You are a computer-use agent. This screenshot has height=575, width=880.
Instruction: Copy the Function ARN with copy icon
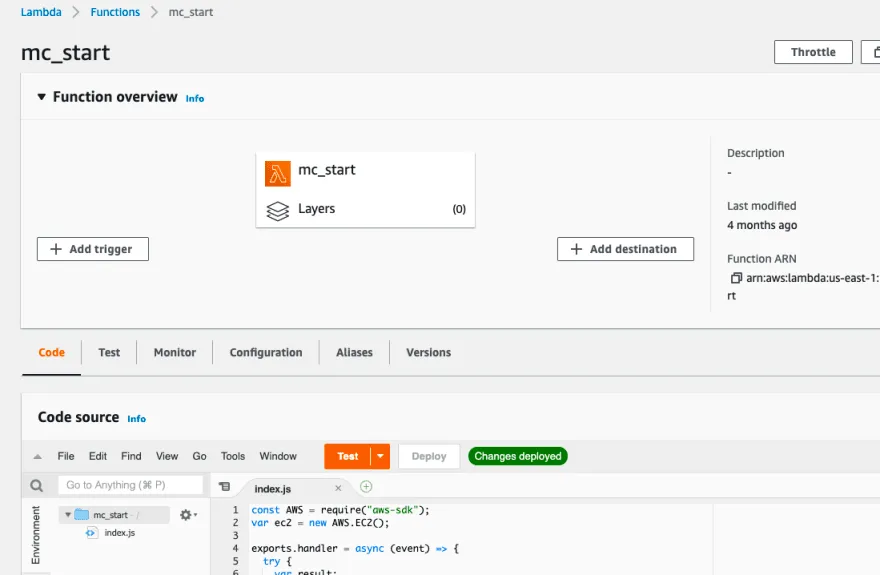736,278
